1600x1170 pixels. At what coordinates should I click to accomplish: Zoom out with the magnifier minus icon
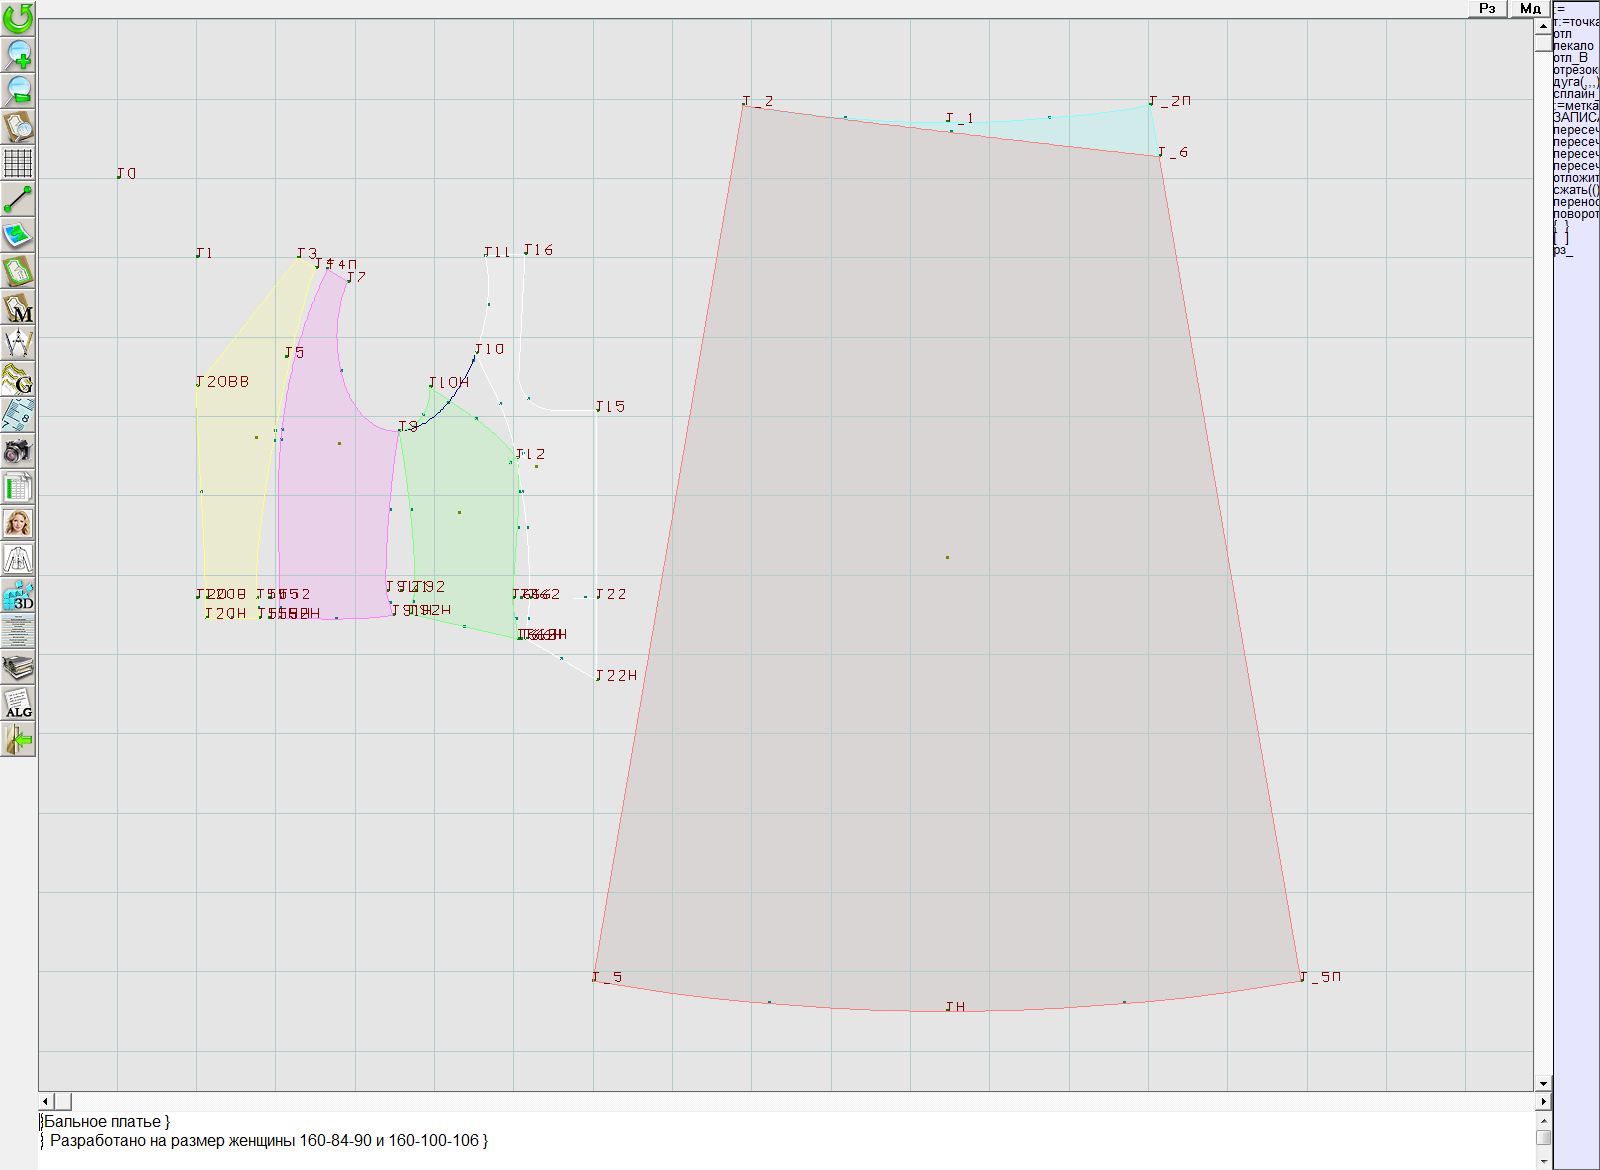[x=18, y=90]
